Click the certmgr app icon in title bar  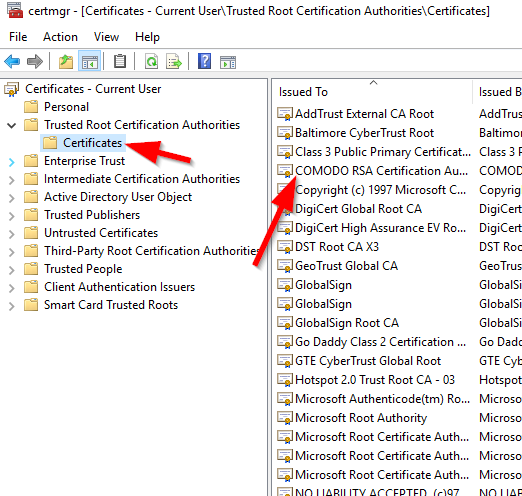(15, 10)
